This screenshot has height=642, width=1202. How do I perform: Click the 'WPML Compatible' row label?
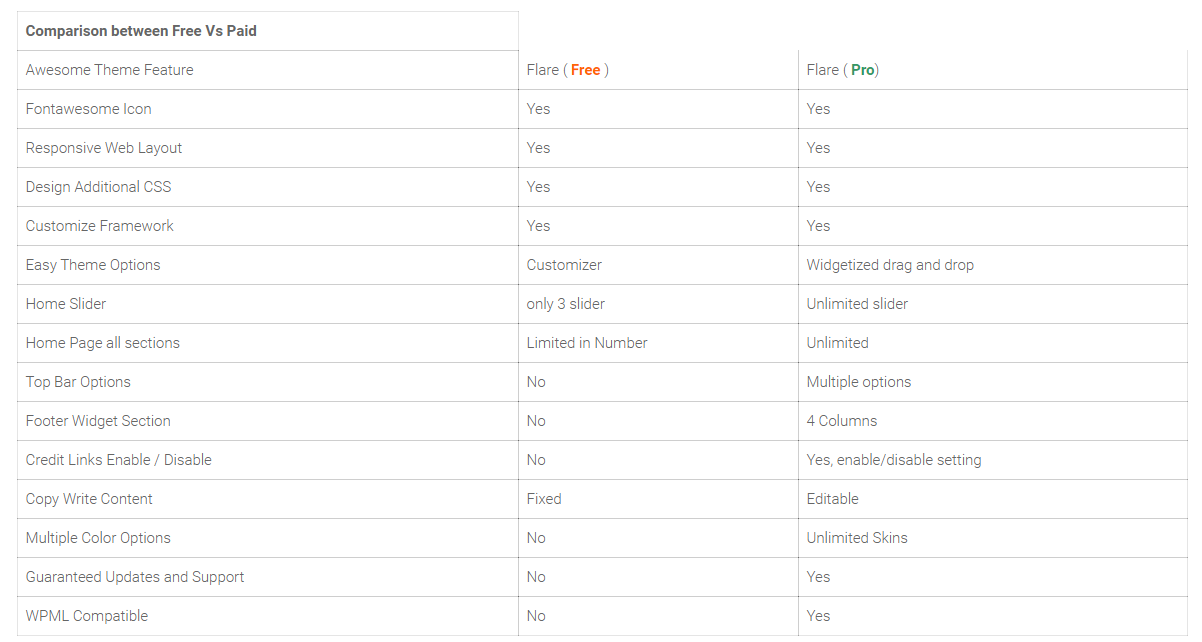click(x=87, y=616)
